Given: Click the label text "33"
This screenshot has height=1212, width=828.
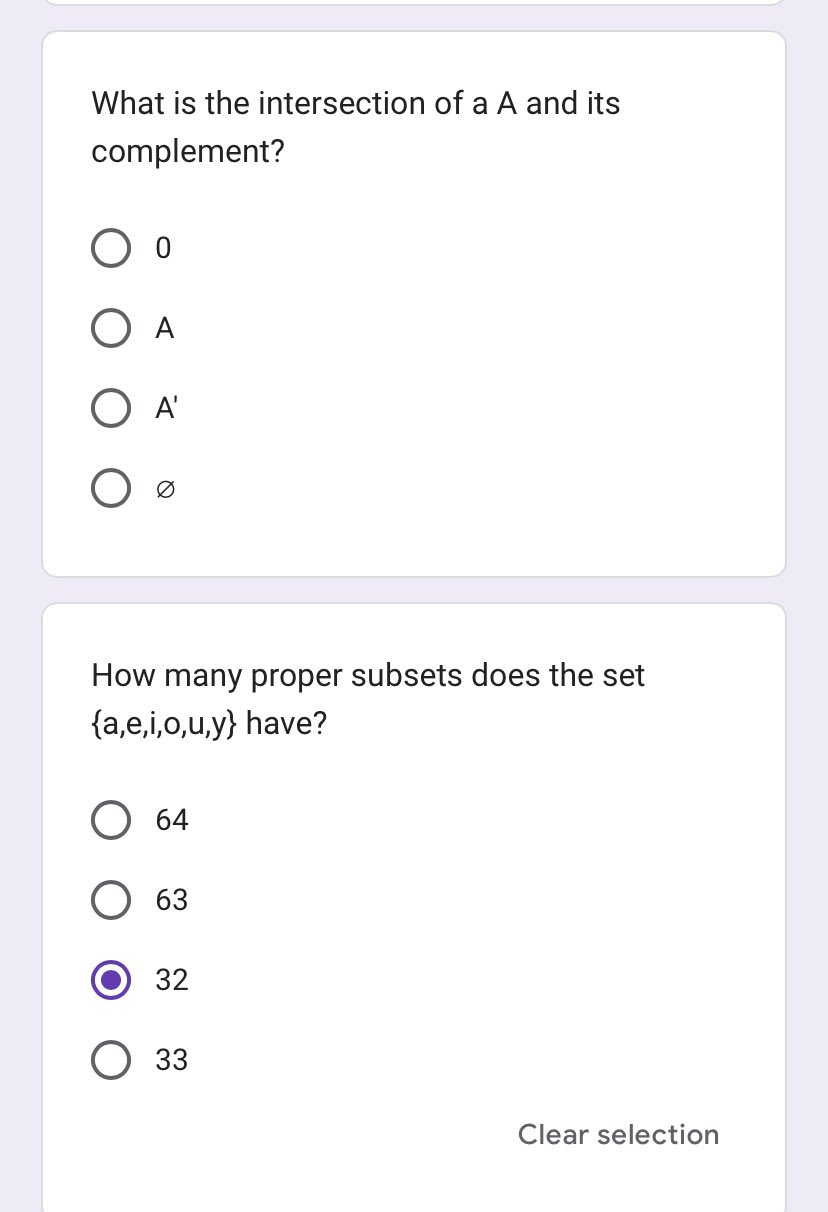Looking at the screenshot, I should coord(172,1060).
